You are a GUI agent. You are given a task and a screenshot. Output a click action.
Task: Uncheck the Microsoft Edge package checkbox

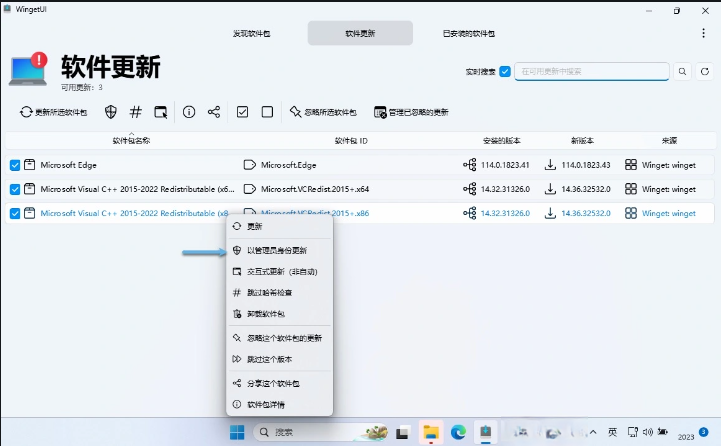click(15, 165)
